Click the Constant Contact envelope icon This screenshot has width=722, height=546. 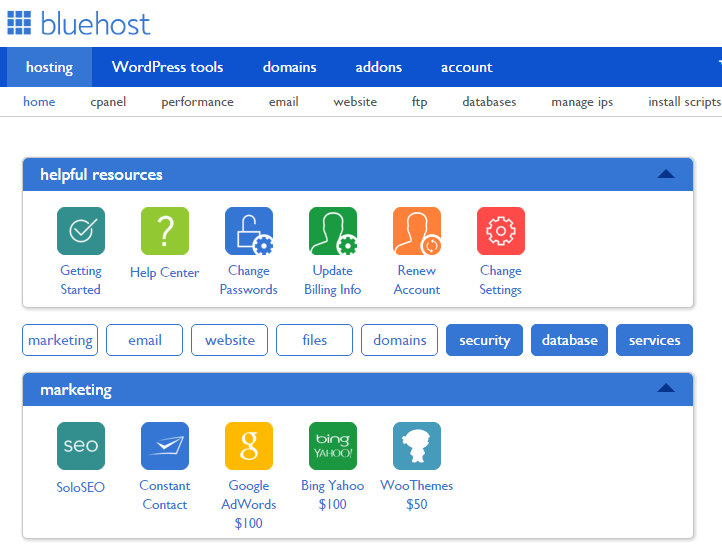[165, 446]
